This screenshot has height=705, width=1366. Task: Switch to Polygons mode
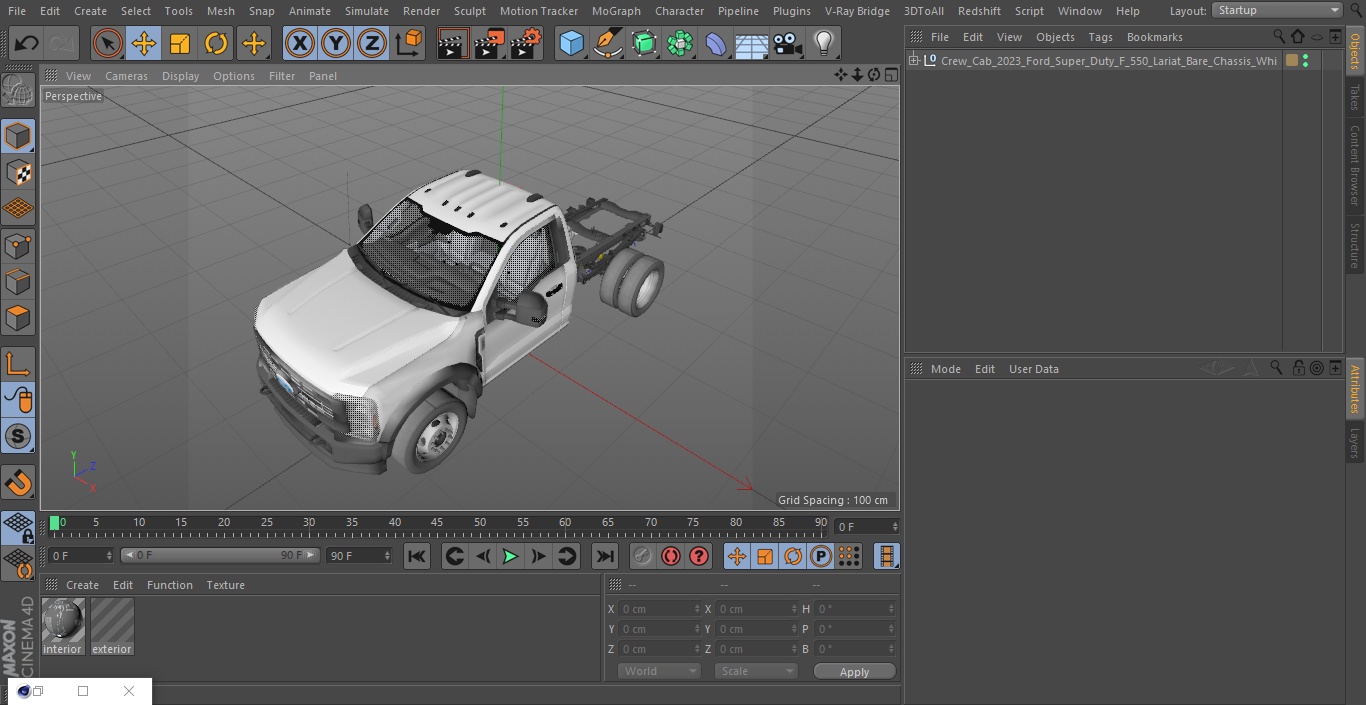tap(18, 318)
